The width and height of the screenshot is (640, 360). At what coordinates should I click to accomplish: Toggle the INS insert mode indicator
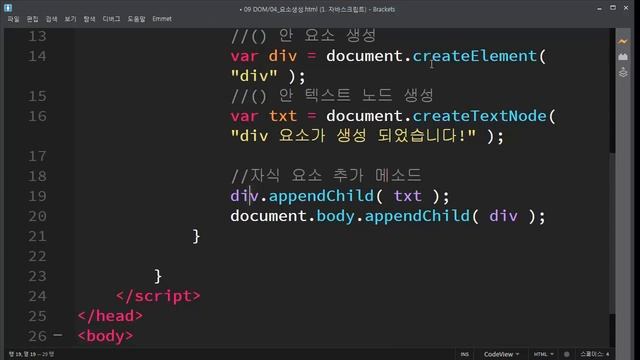(464, 354)
